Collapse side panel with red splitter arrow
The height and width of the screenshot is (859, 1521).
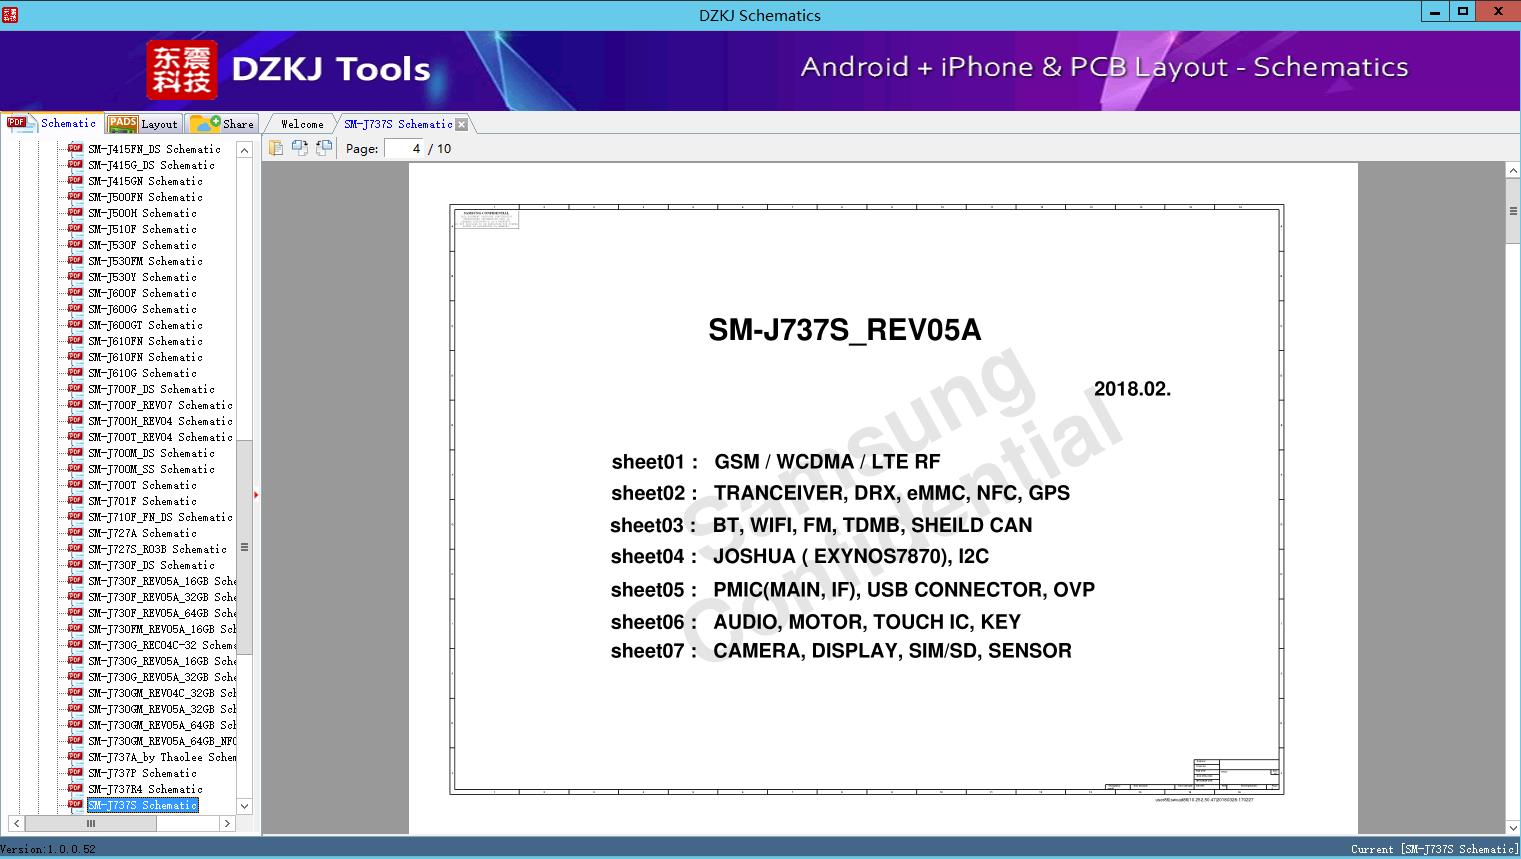(256, 494)
